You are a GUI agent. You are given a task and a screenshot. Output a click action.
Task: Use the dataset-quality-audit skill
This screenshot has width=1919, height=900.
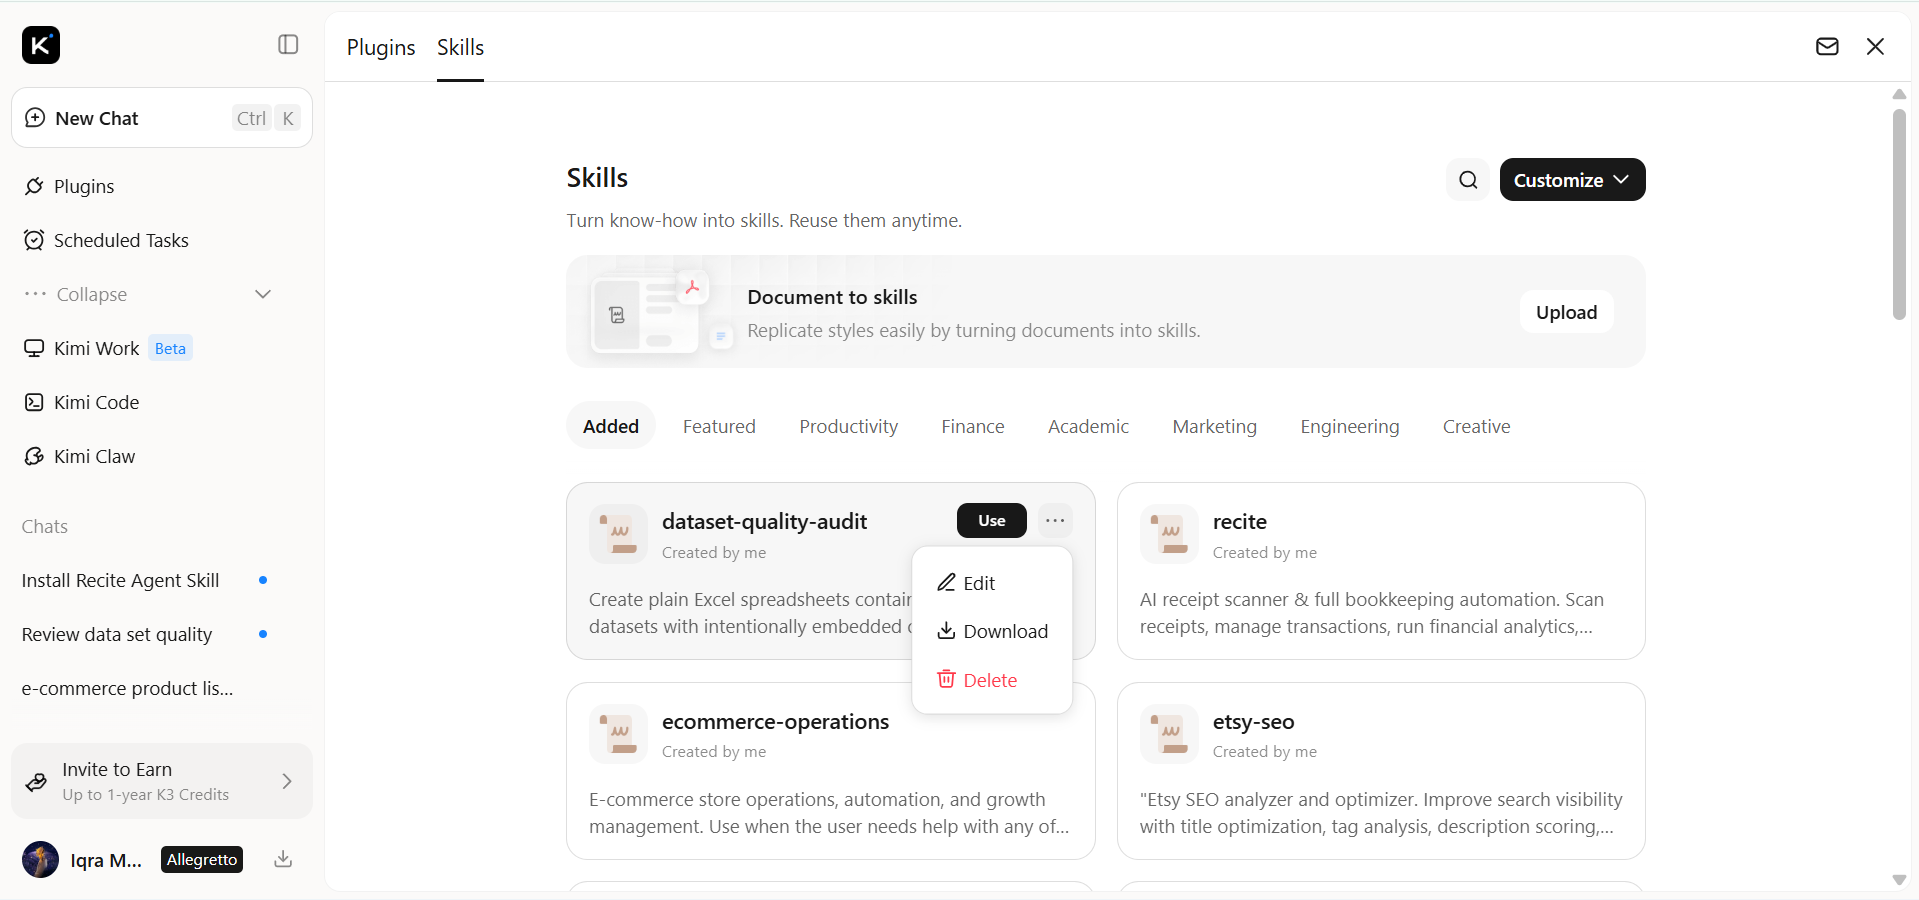click(991, 520)
